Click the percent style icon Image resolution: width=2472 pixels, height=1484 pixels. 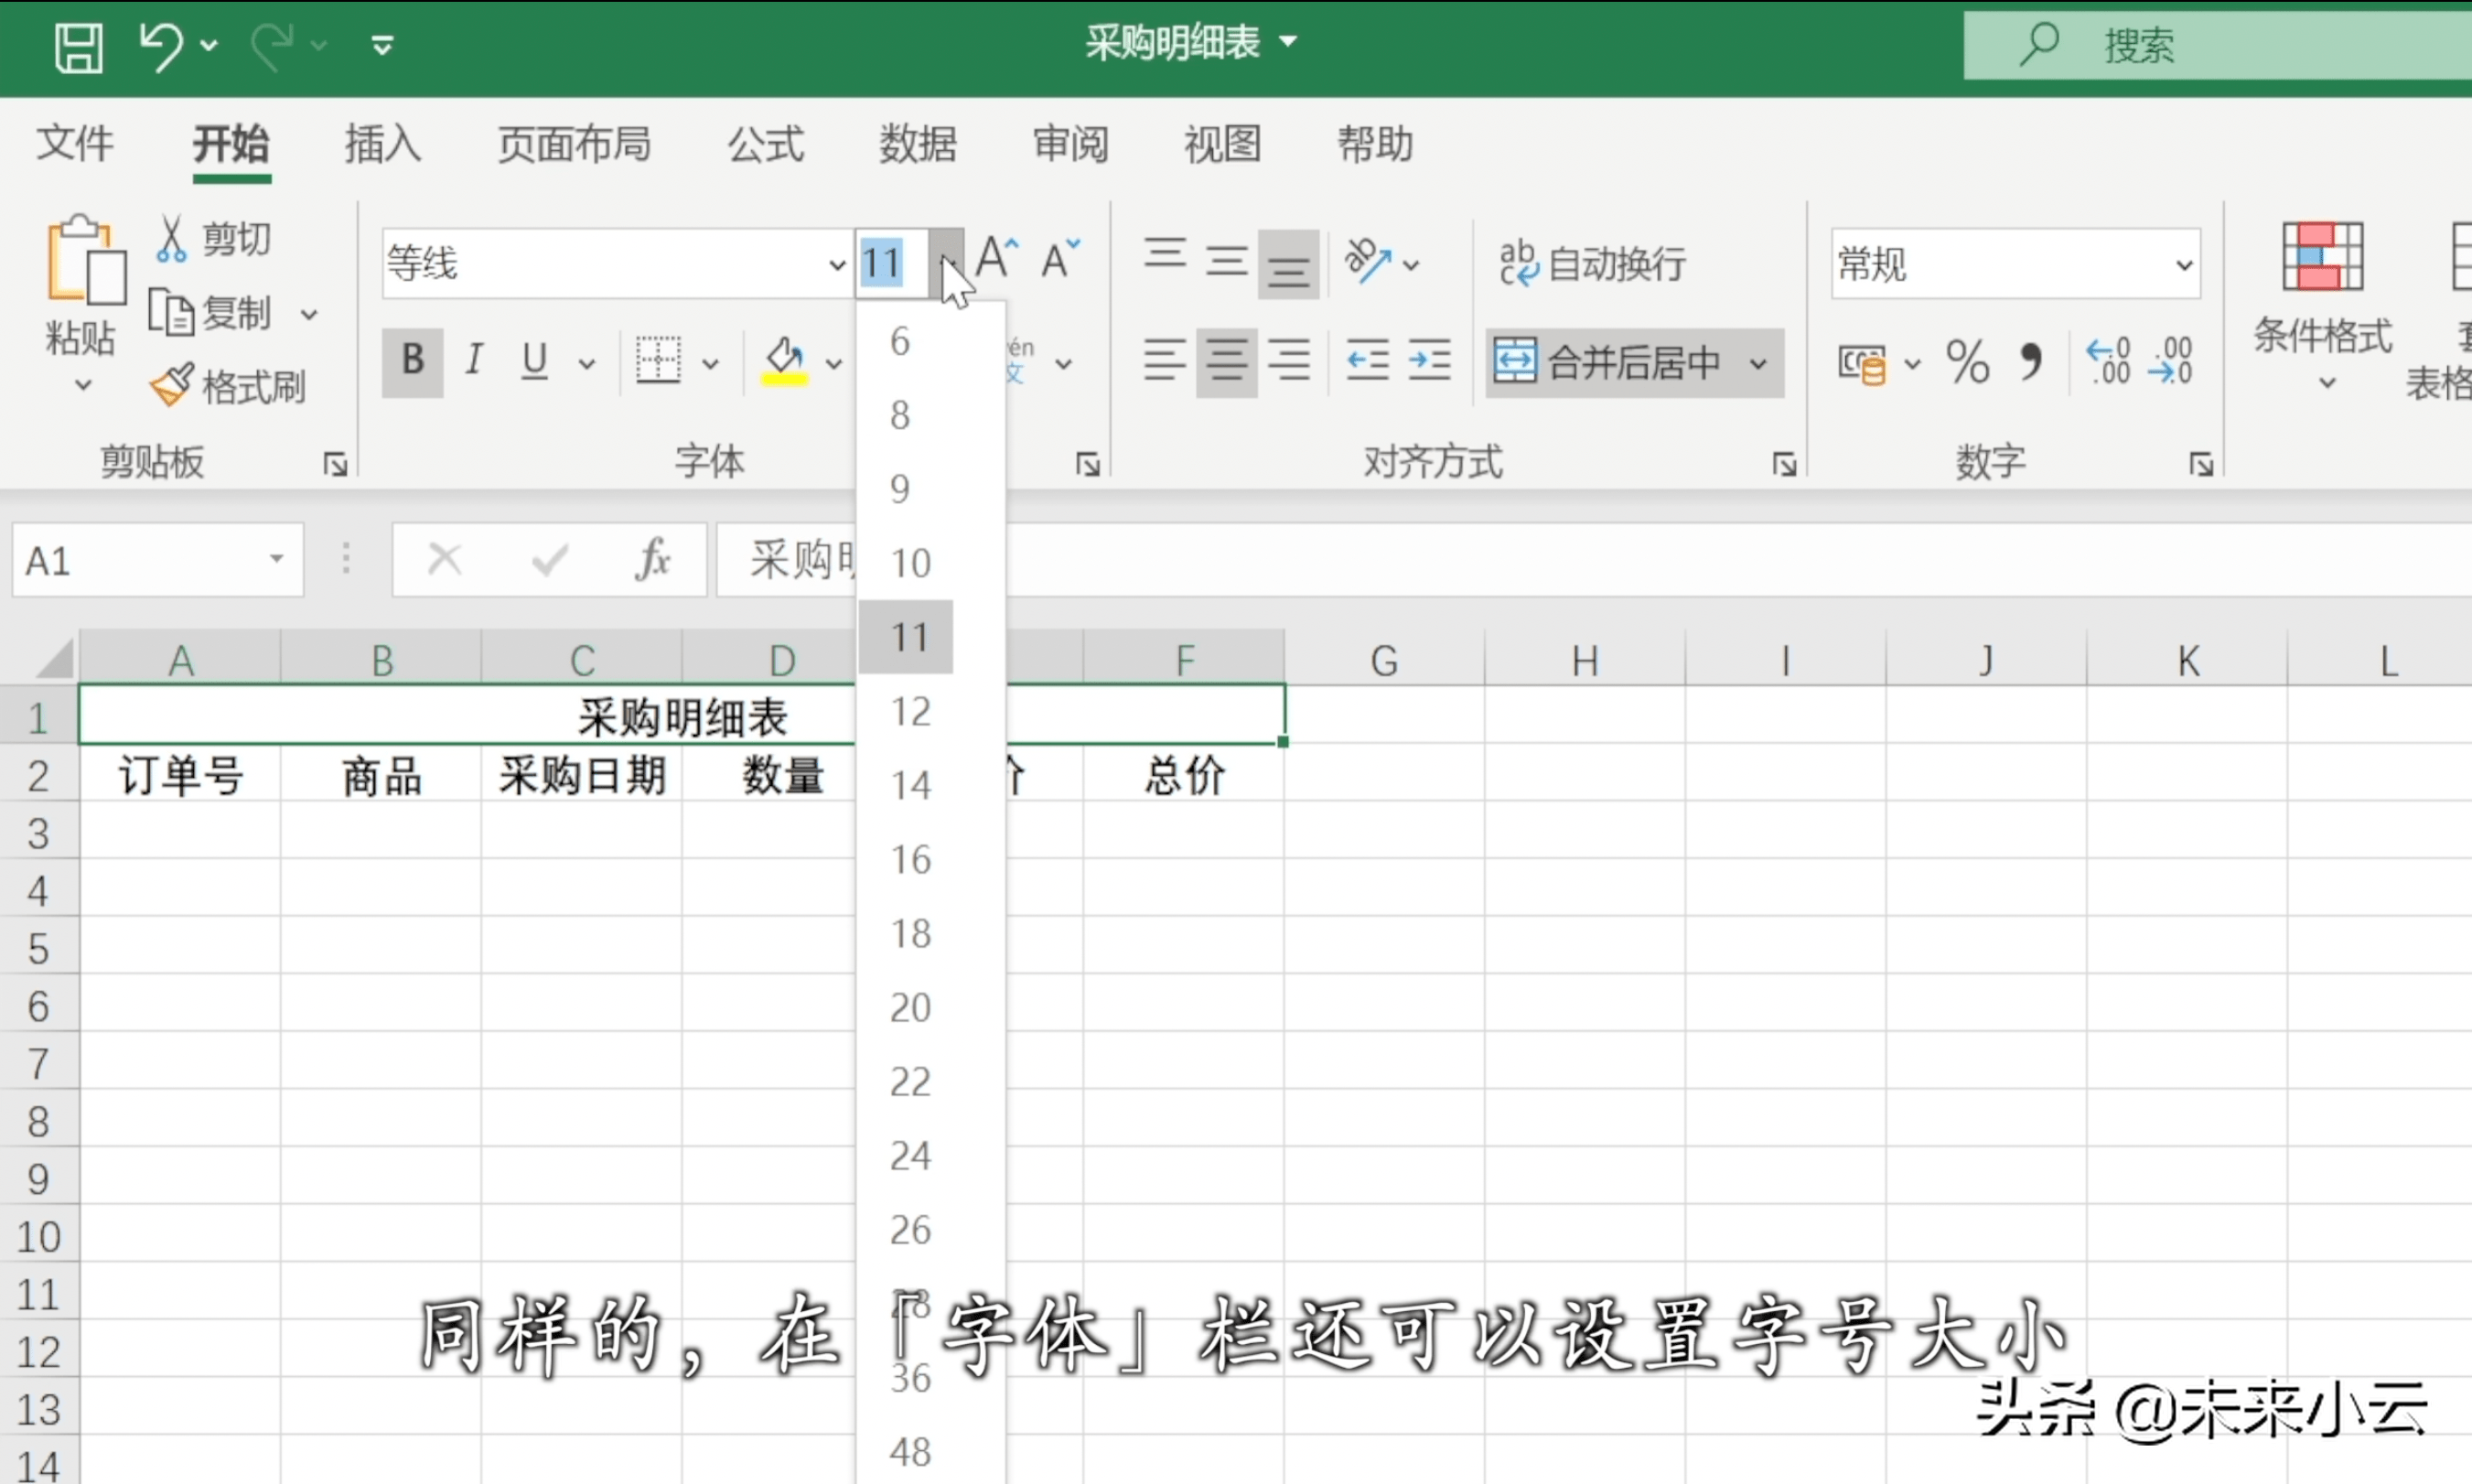[x=1967, y=362]
